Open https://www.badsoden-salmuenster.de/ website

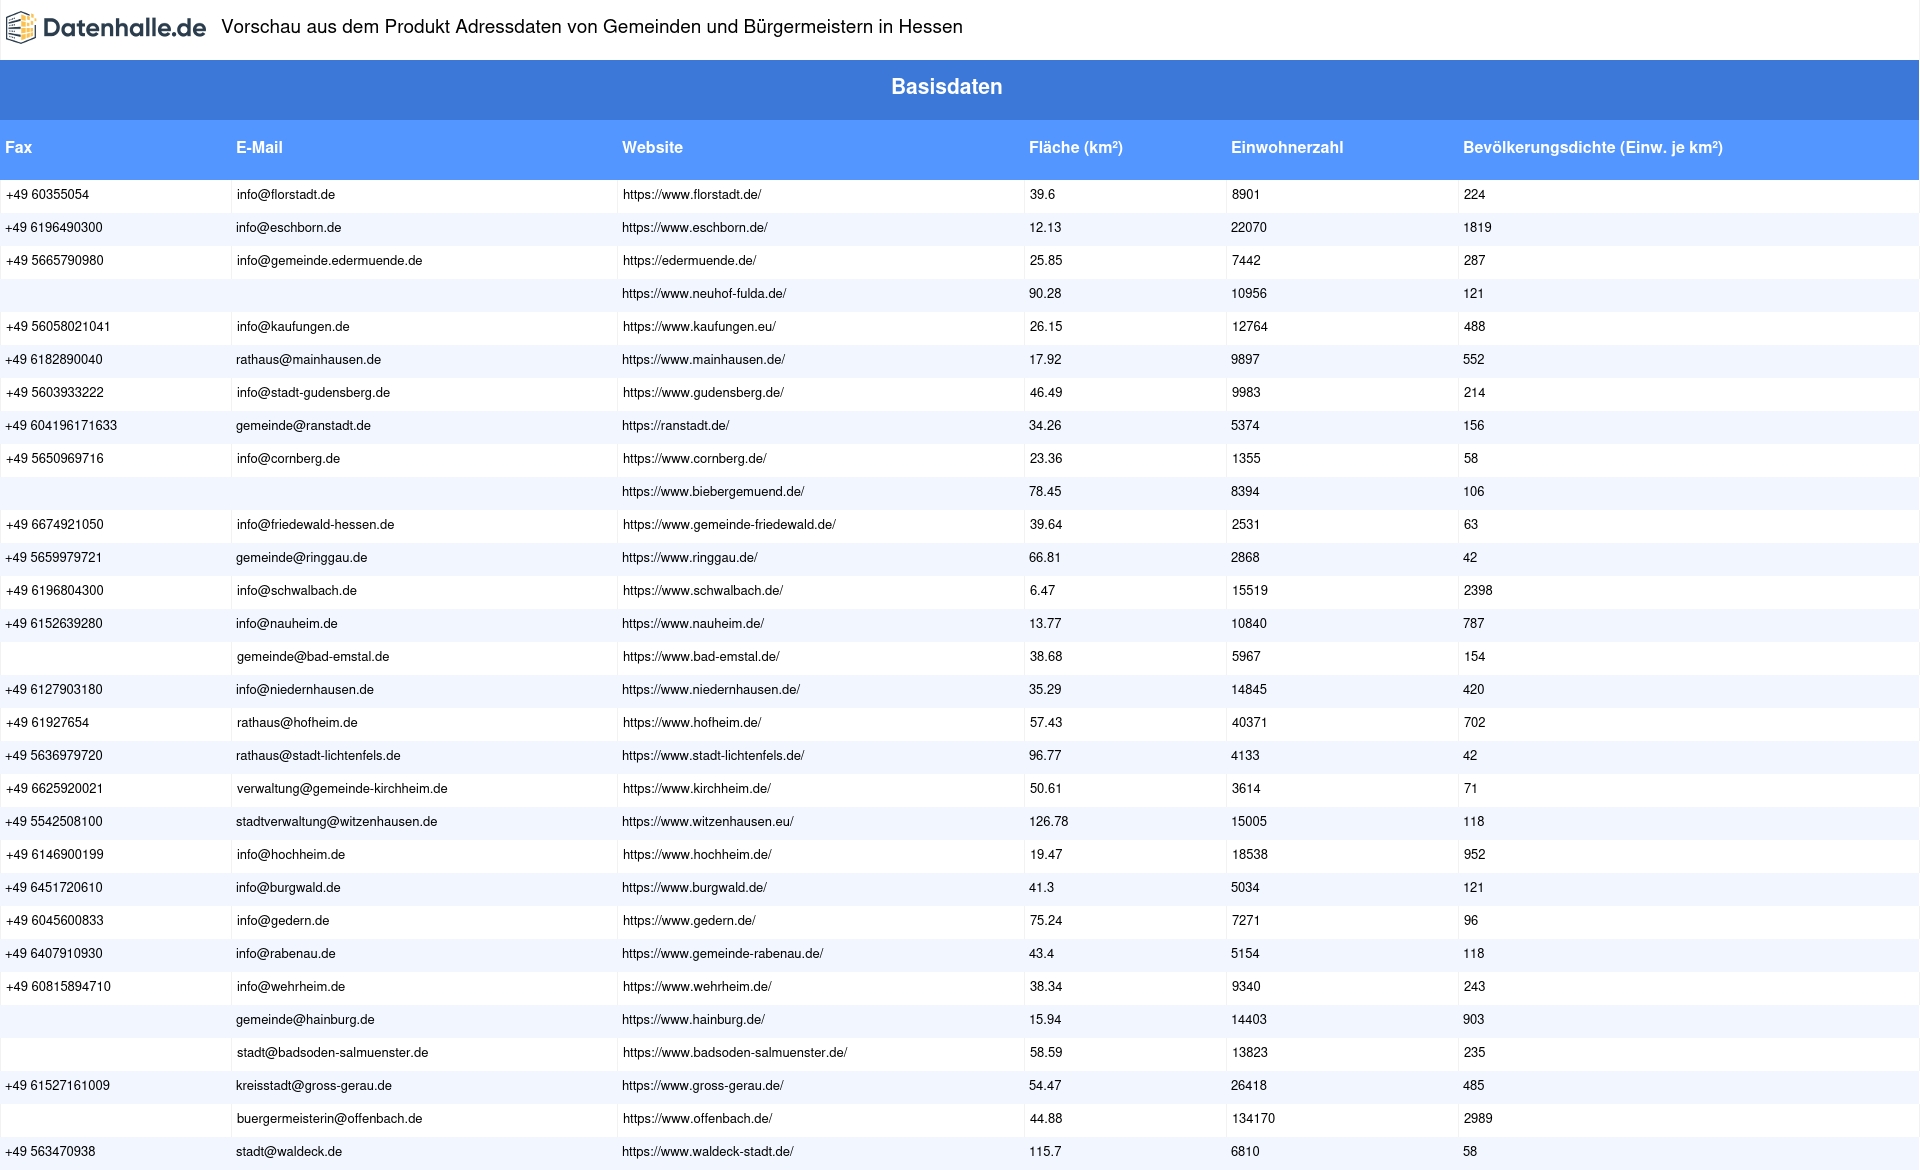click(x=735, y=1053)
